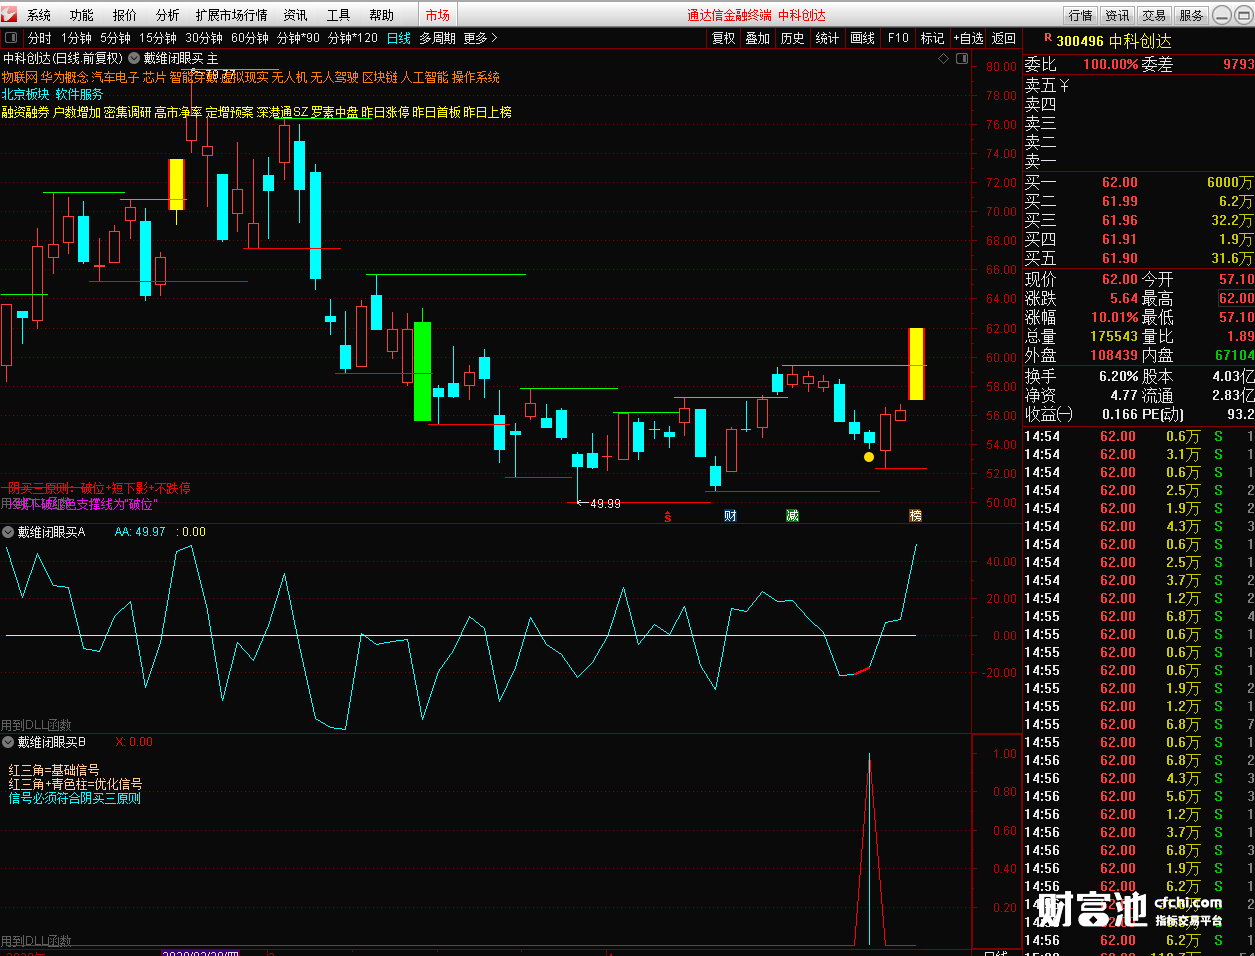Image resolution: width=1255 pixels, height=956 pixels.
Task: Expand the 戴维闭眼买A indicator dropdown arrow
Action: pos(8,532)
